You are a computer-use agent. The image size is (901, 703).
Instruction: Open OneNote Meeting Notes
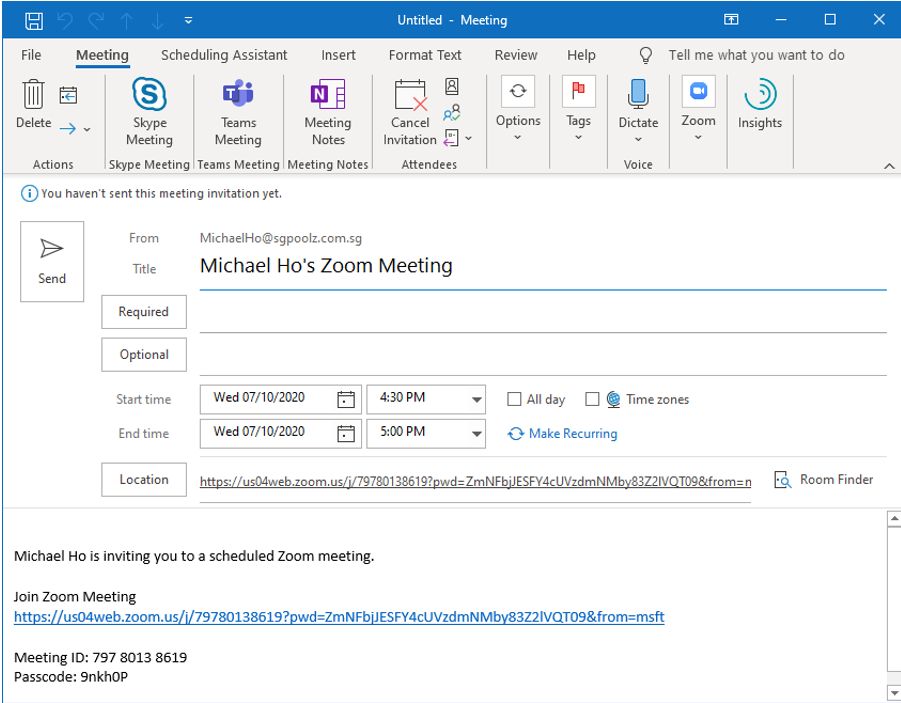click(328, 113)
